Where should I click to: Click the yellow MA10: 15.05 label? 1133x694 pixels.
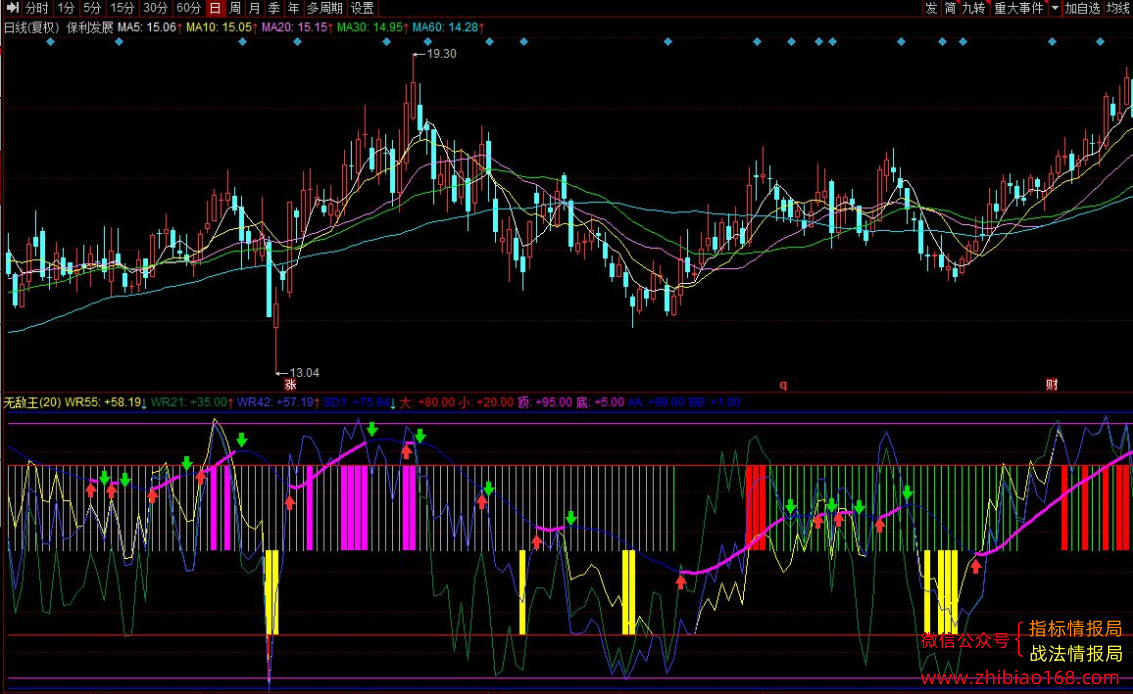click(221, 27)
